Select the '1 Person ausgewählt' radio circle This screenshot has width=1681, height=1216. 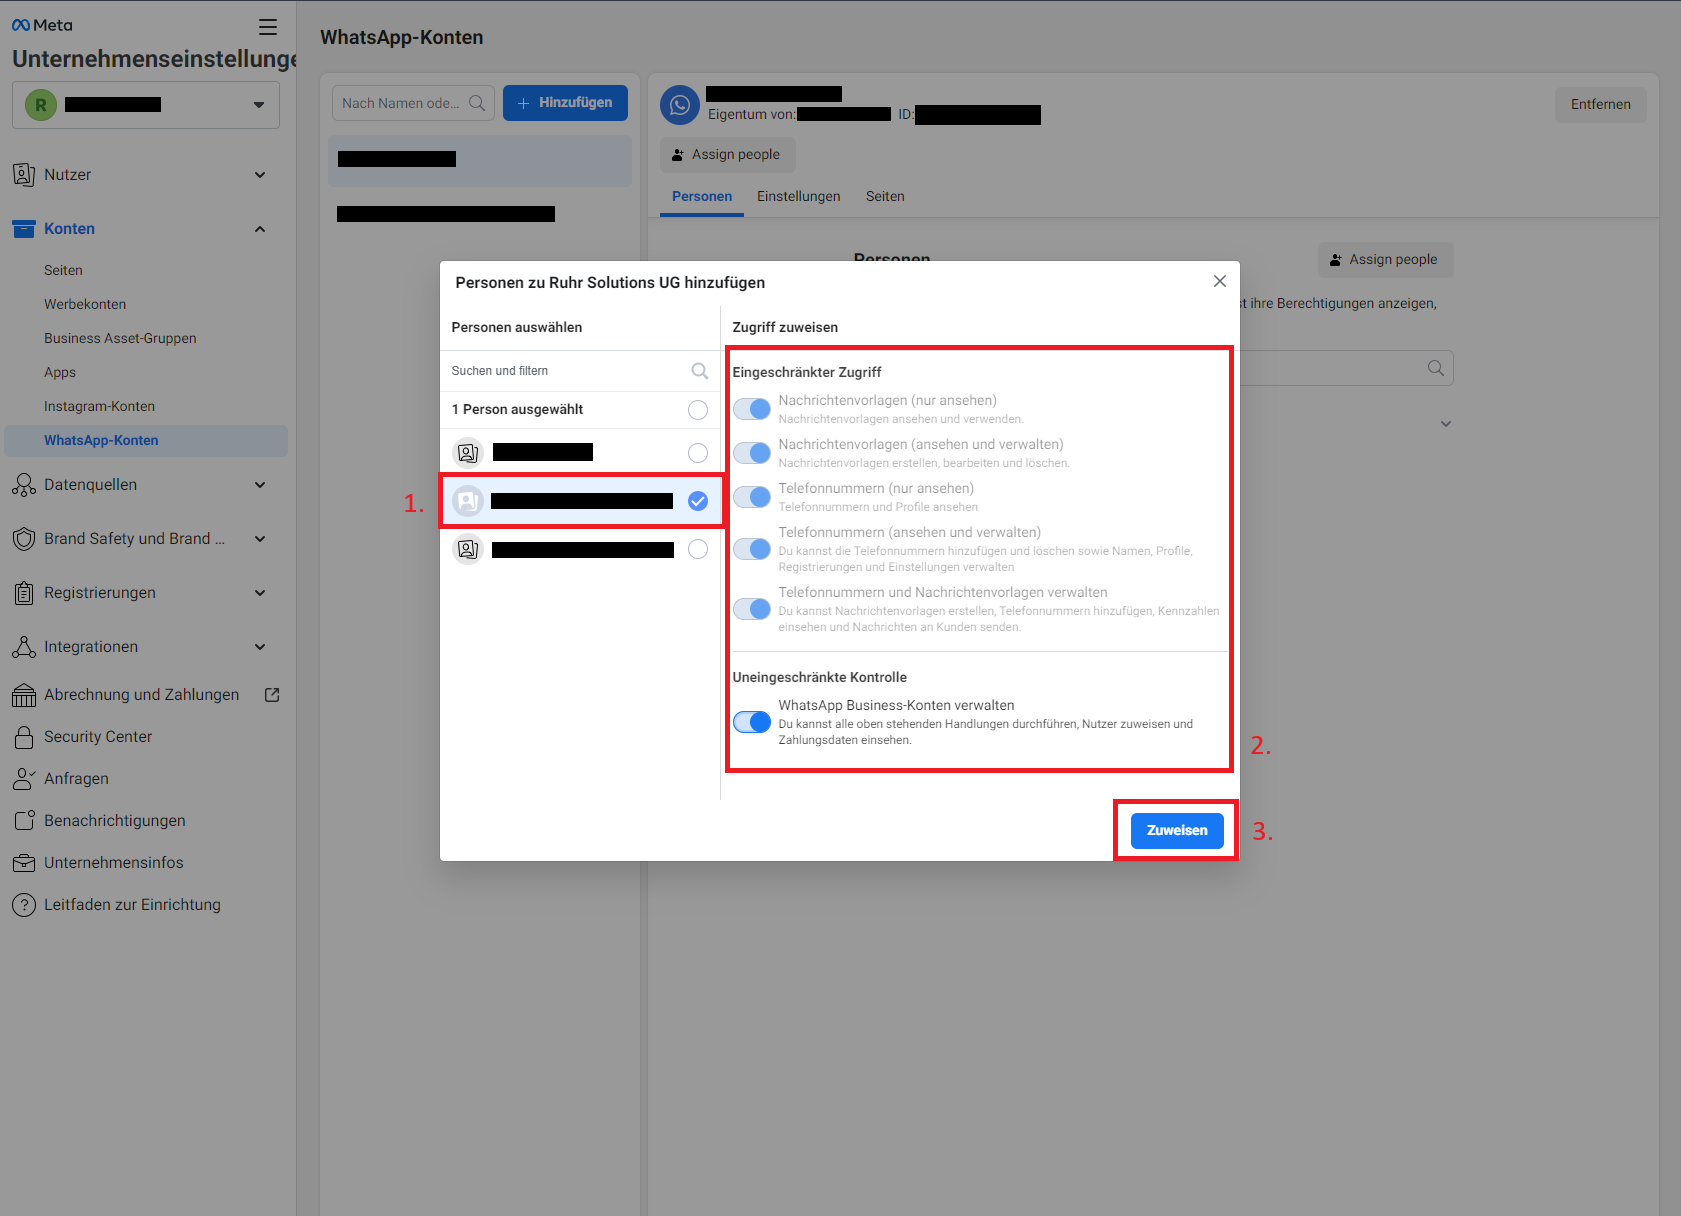pos(698,410)
